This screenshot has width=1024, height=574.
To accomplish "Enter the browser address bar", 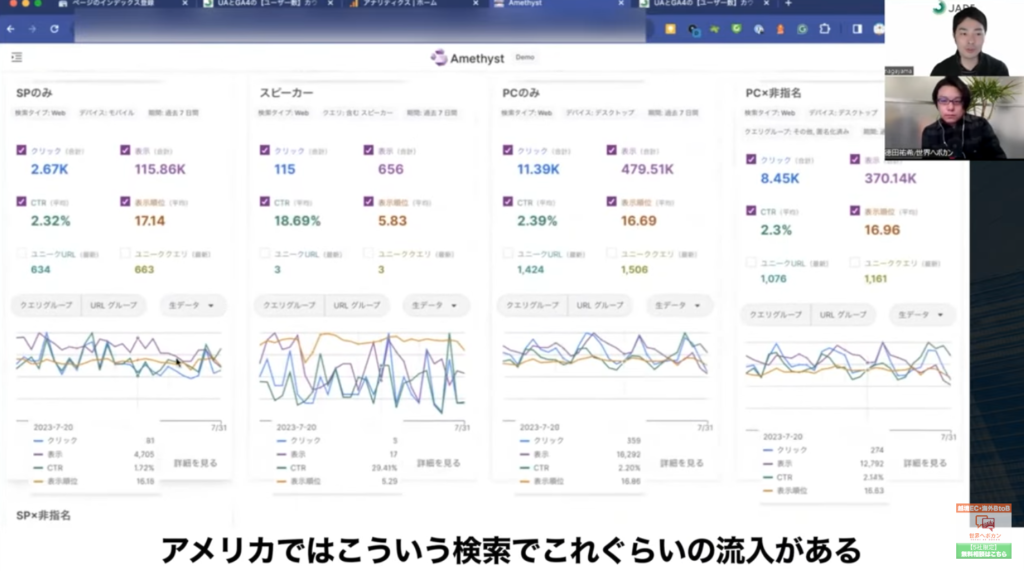I will tap(359, 29).
